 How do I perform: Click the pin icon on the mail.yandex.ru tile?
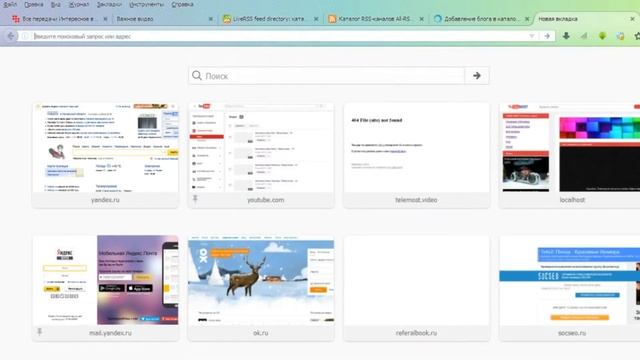[x=40, y=331]
